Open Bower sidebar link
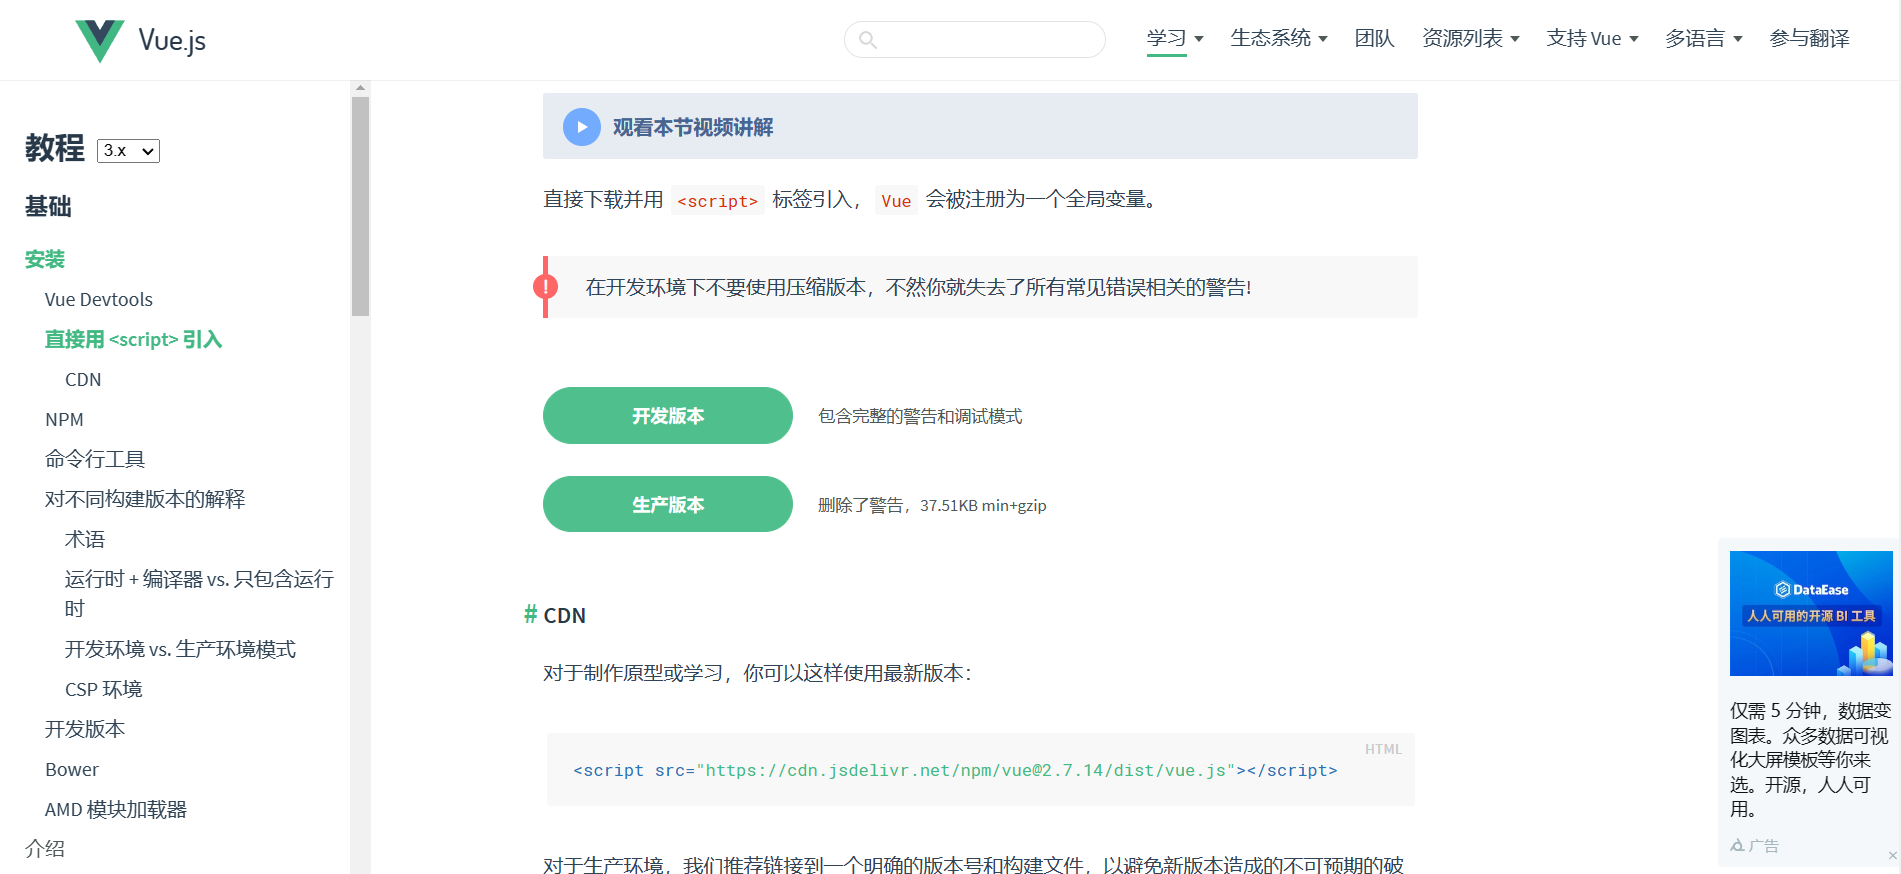The width and height of the screenshot is (1901, 874). pos(72,769)
